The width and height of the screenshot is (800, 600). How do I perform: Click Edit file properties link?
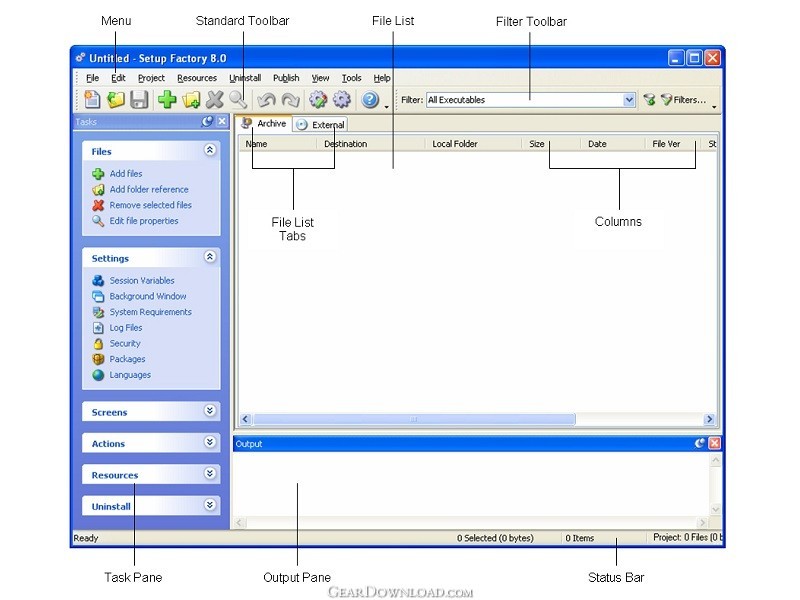(144, 221)
